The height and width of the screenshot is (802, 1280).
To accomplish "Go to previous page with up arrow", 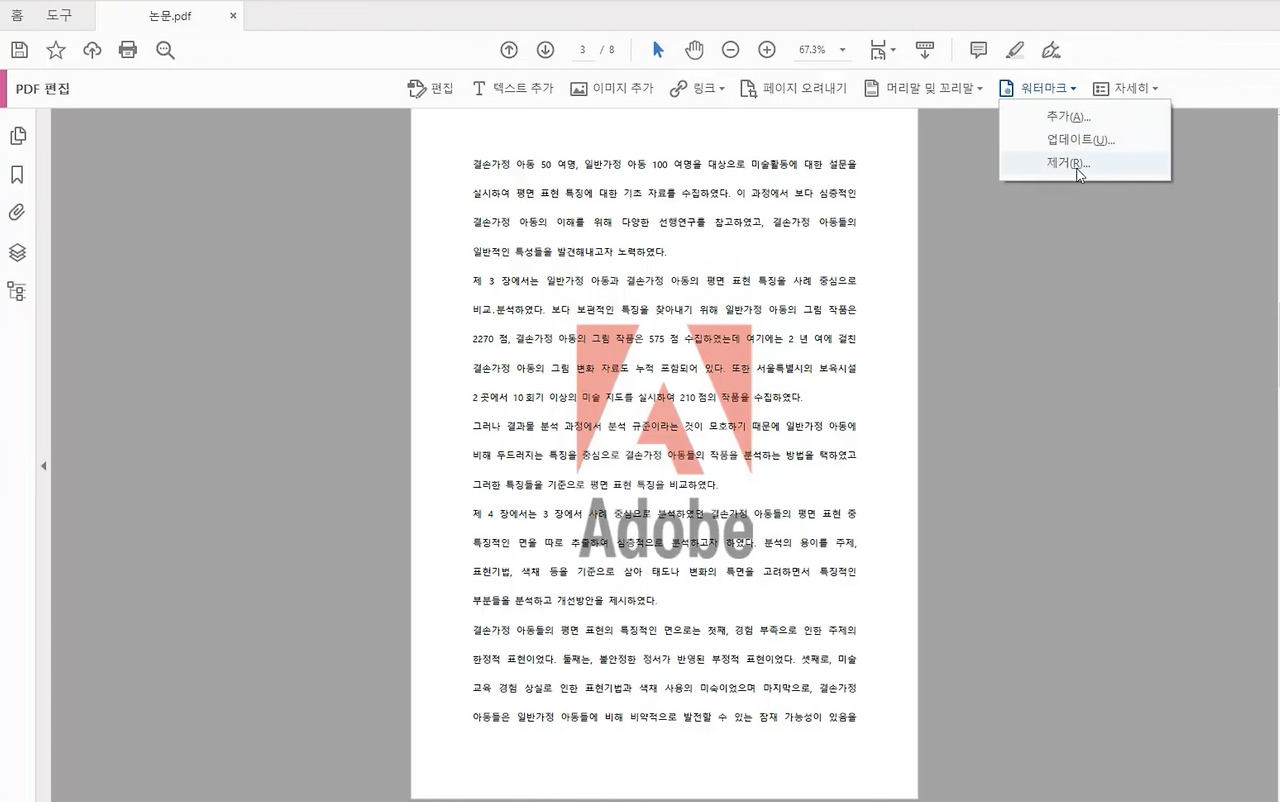I will [x=509, y=50].
